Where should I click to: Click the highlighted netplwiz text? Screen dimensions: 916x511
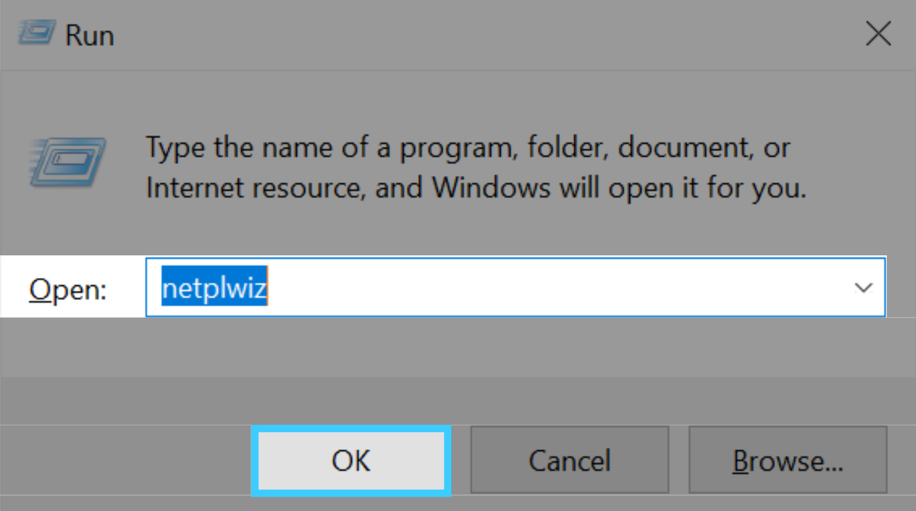pyautogui.click(x=214, y=289)
